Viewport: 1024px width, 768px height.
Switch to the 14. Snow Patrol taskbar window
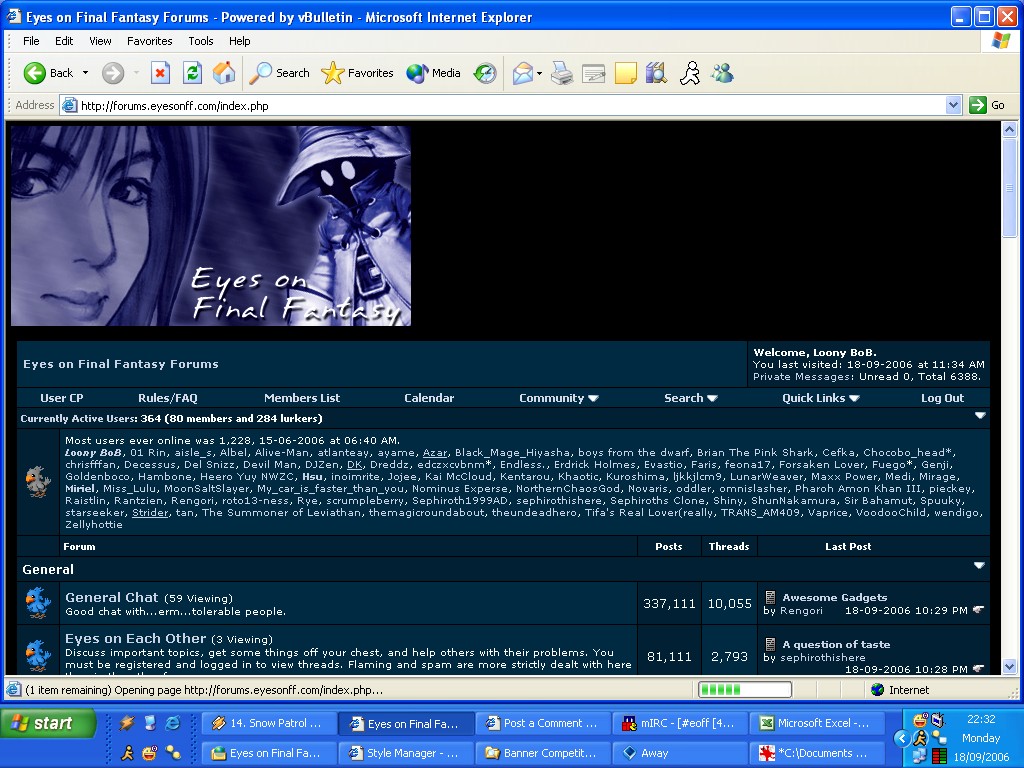pyautogui.click(x=269, y=723)
